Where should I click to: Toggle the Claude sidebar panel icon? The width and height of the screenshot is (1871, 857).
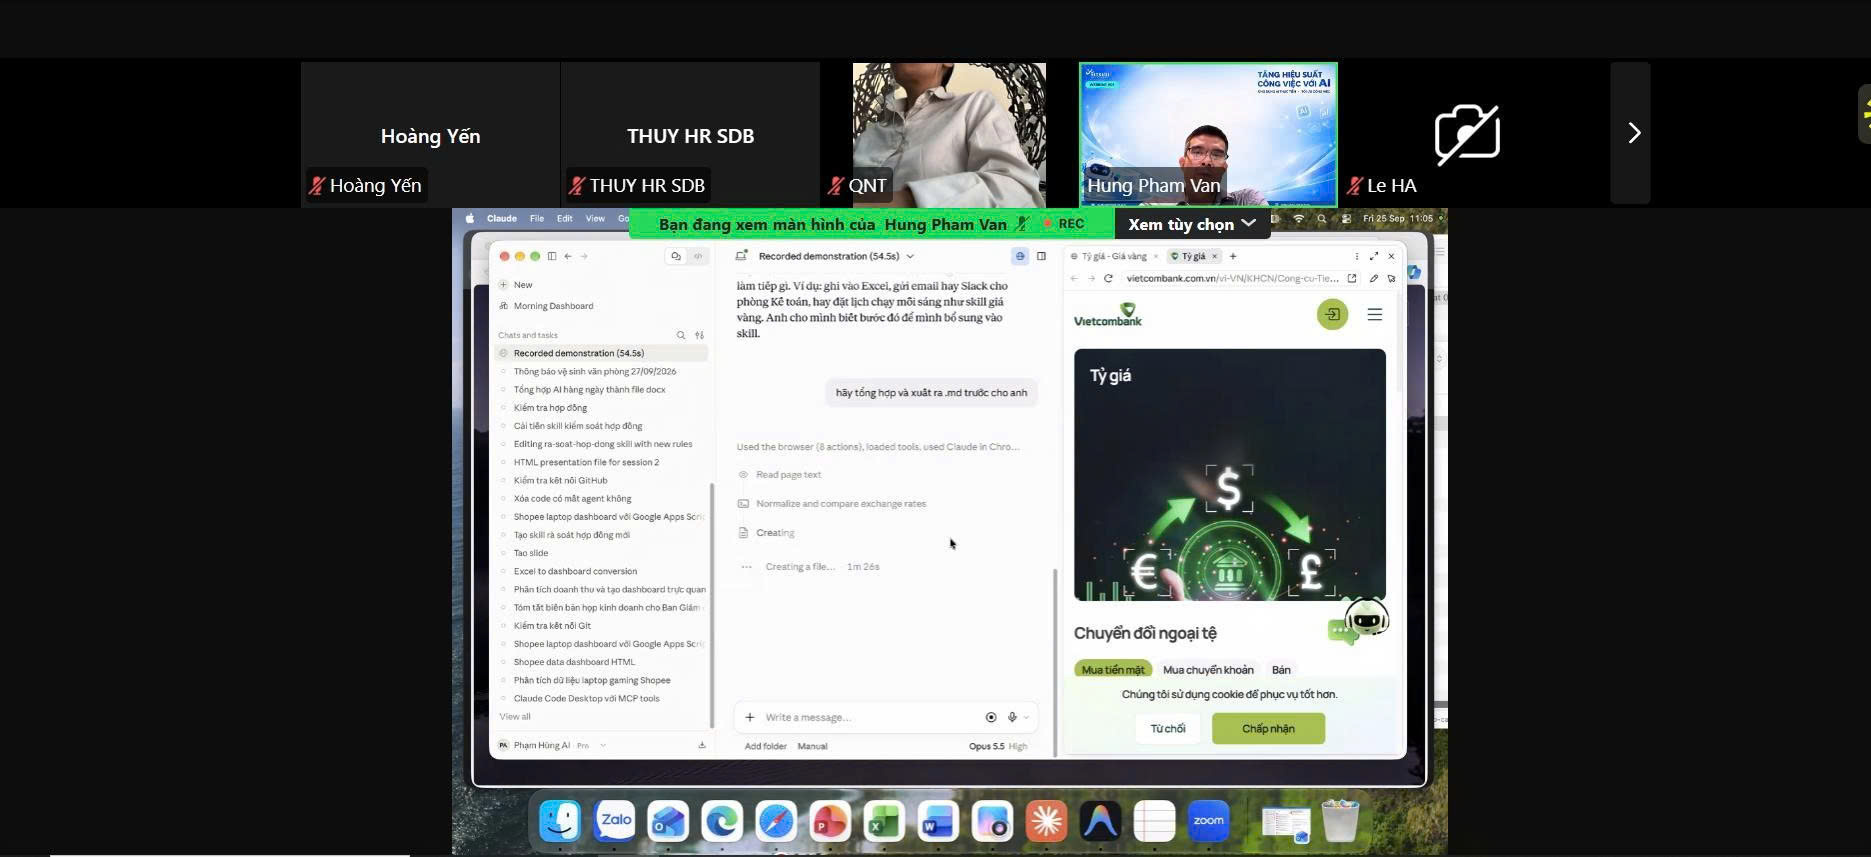[x=552, y=256]
